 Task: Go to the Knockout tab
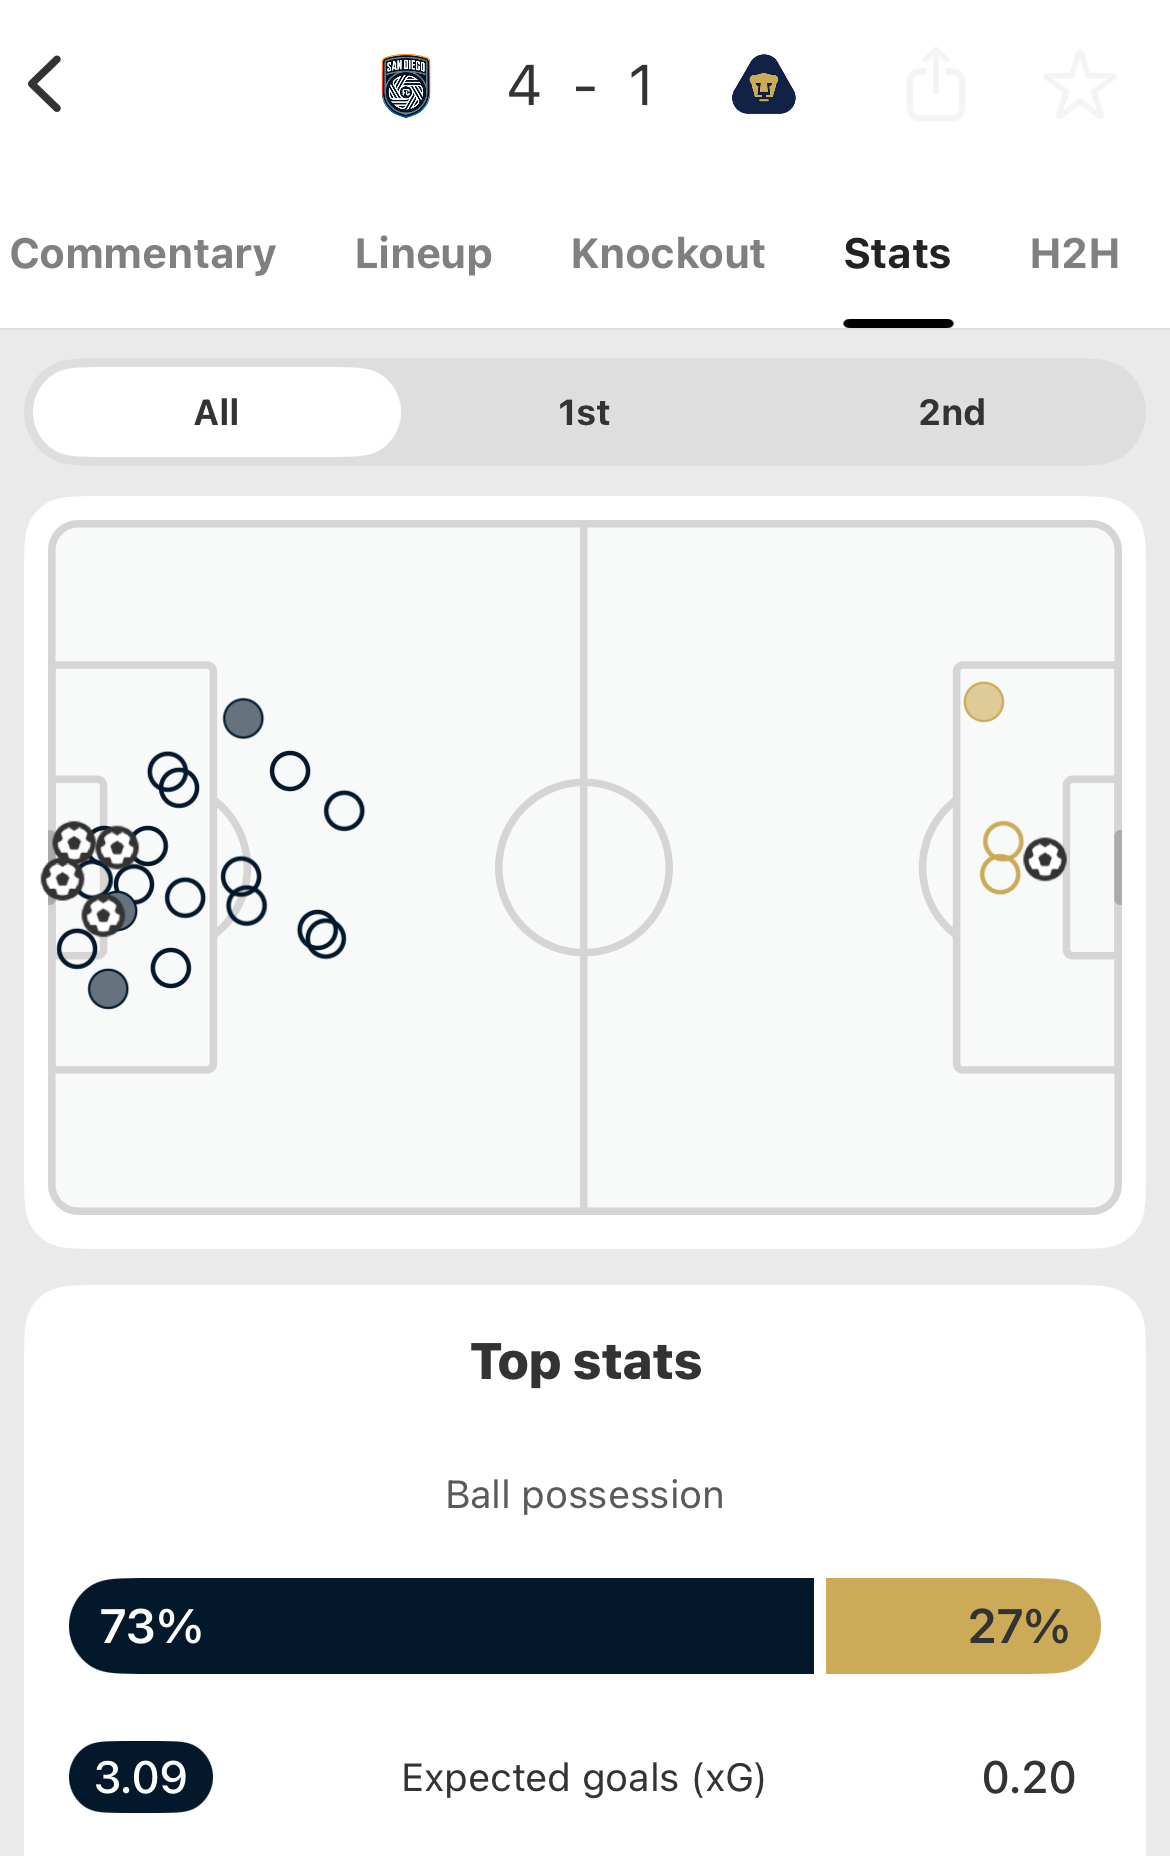(x=668, y=254)
